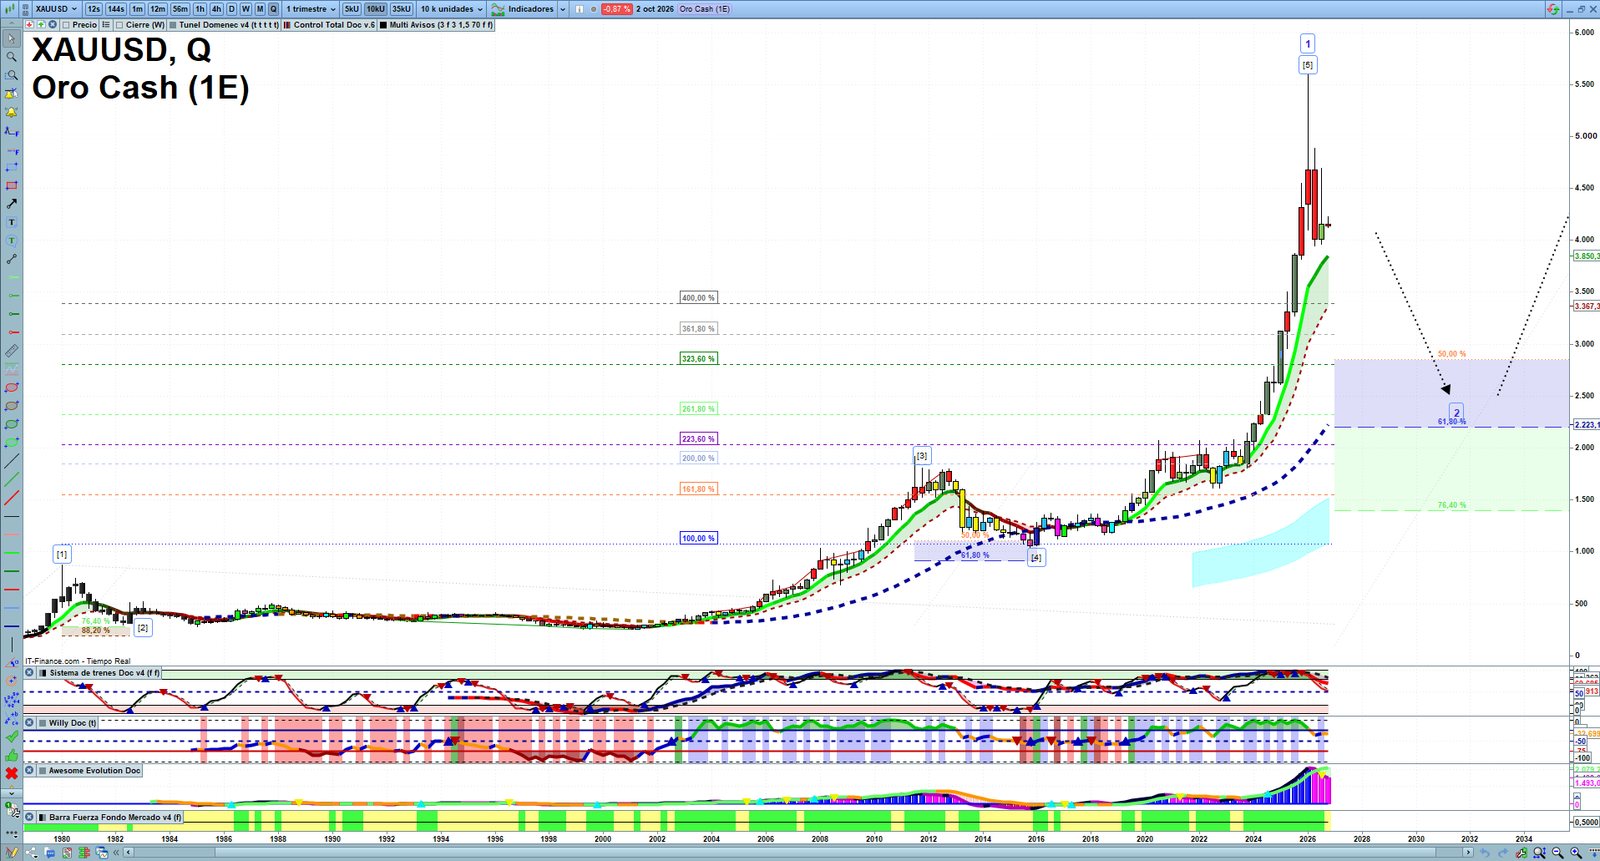The height and width of the screenshot is (861, 1600).
Task: Expand the three-dots more options menu
Action: [11, 833]
